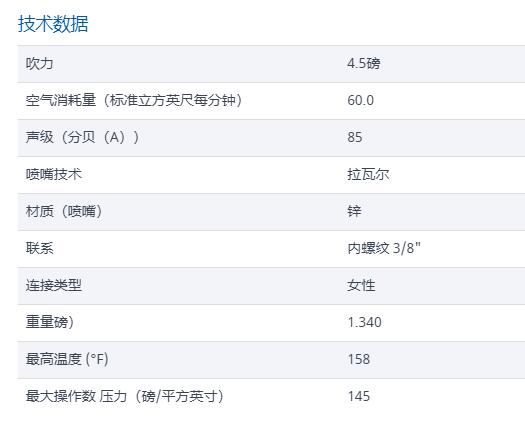Click the 145 max pressure value

pyautogui.click(x=359, y=396)
